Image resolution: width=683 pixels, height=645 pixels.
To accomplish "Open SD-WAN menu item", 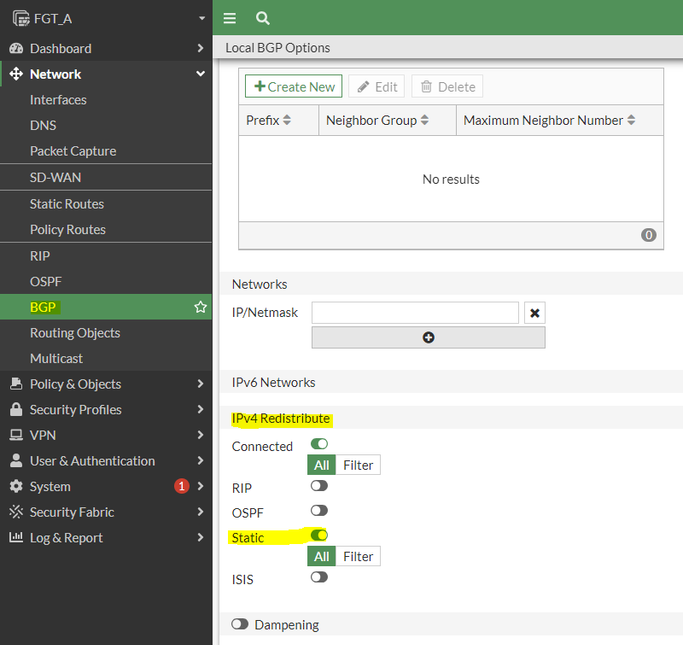I will pos(106,177).
